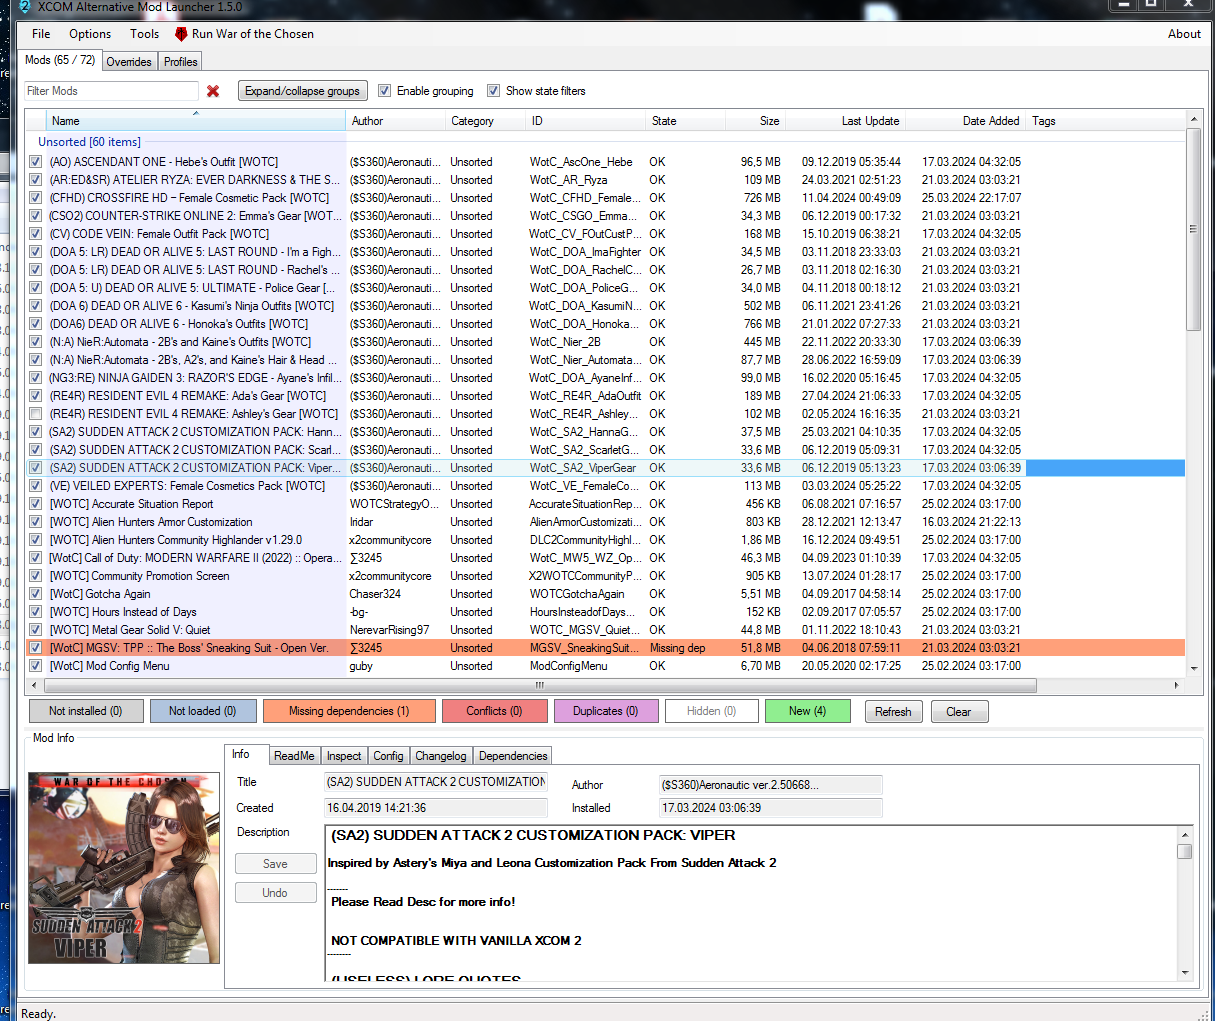Screen dimensions: 1215x1021
Task: Filter by Hidden (0)
Action: (x=712, y=711)
